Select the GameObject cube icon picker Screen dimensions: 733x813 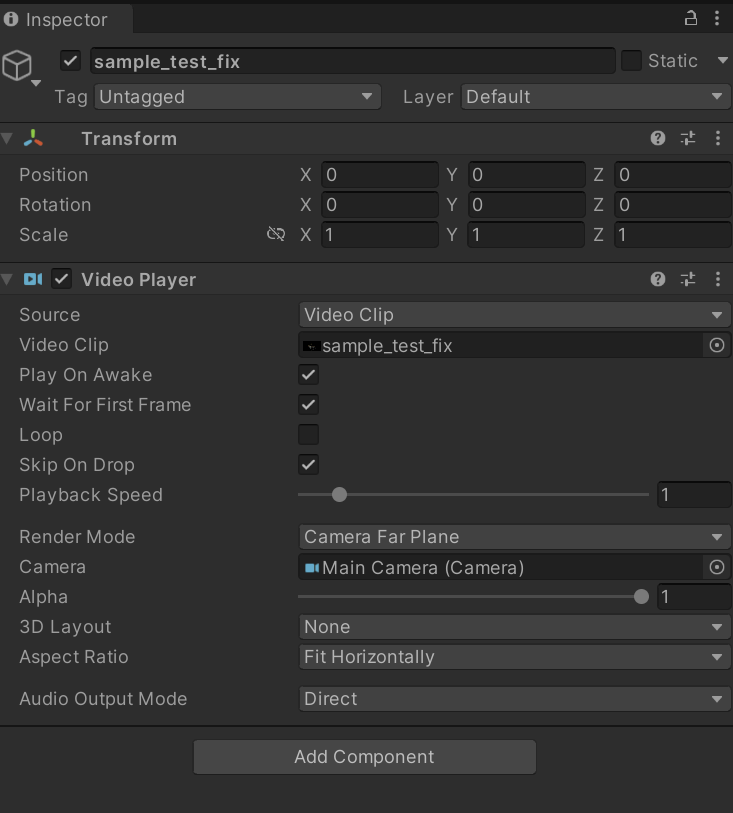point(17,65)
